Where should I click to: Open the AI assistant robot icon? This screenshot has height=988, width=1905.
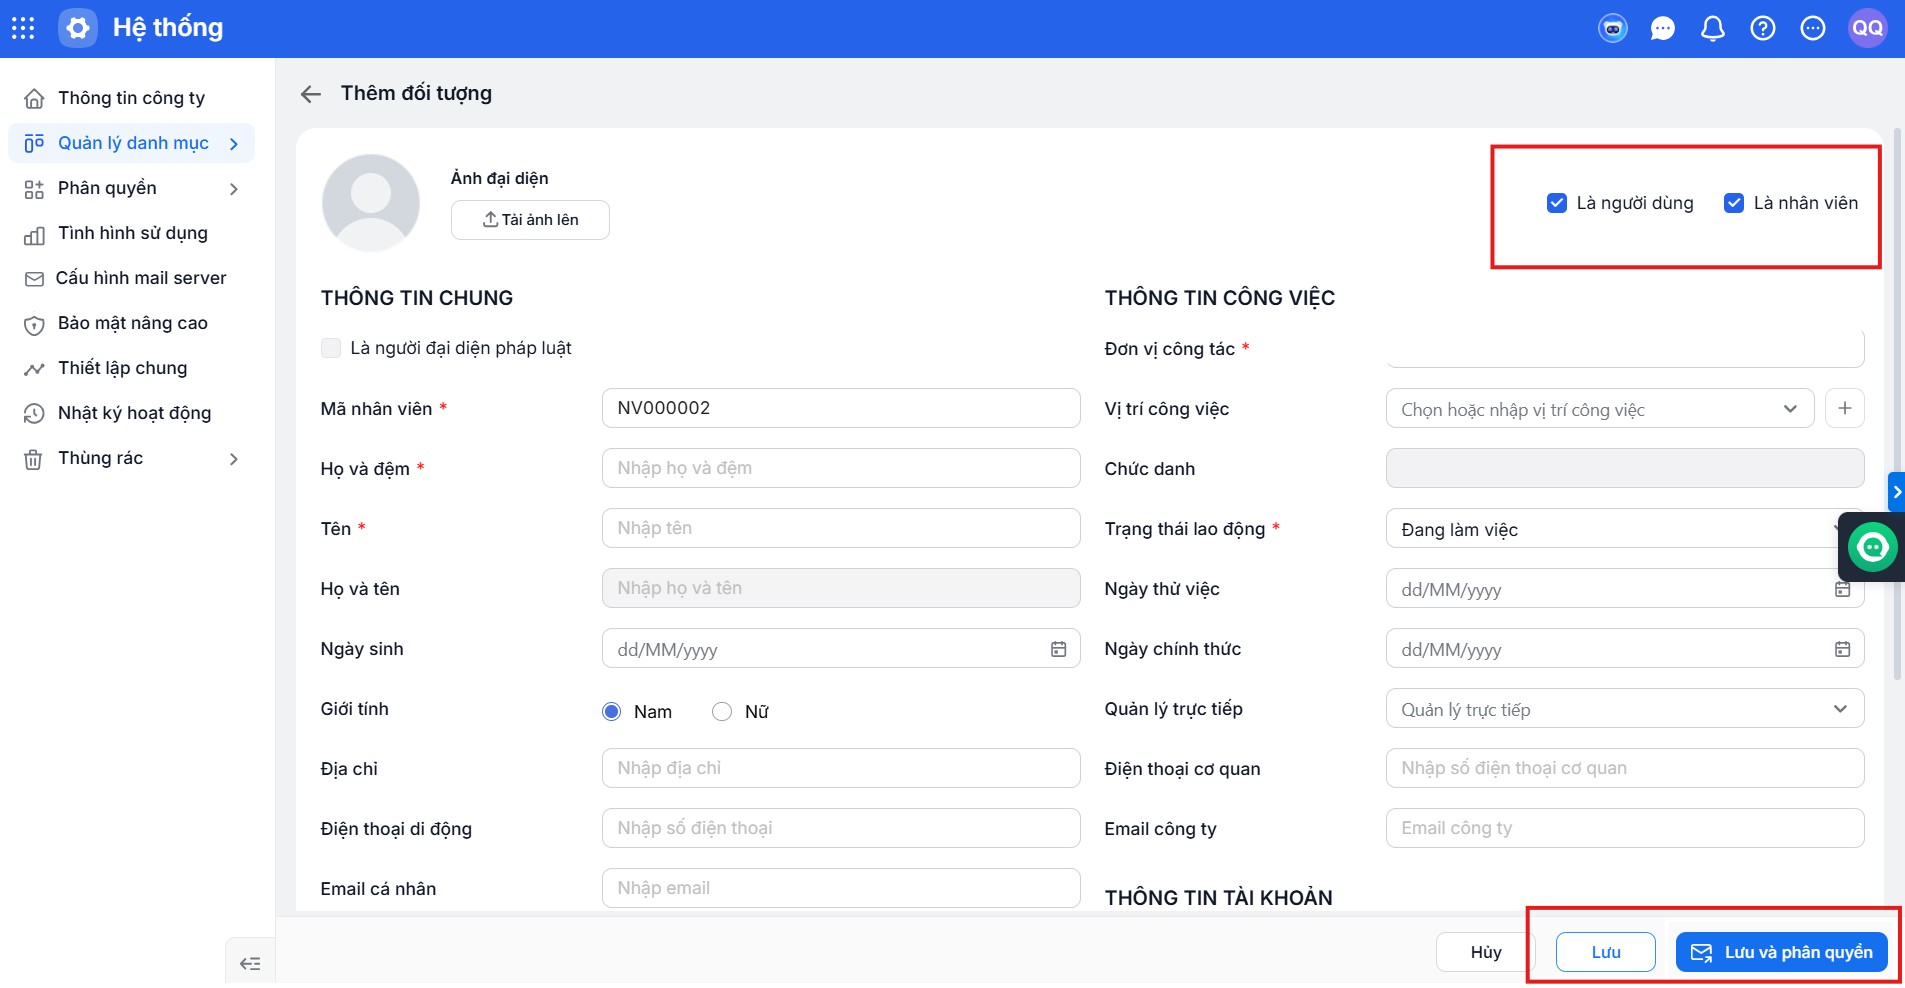1613,28
